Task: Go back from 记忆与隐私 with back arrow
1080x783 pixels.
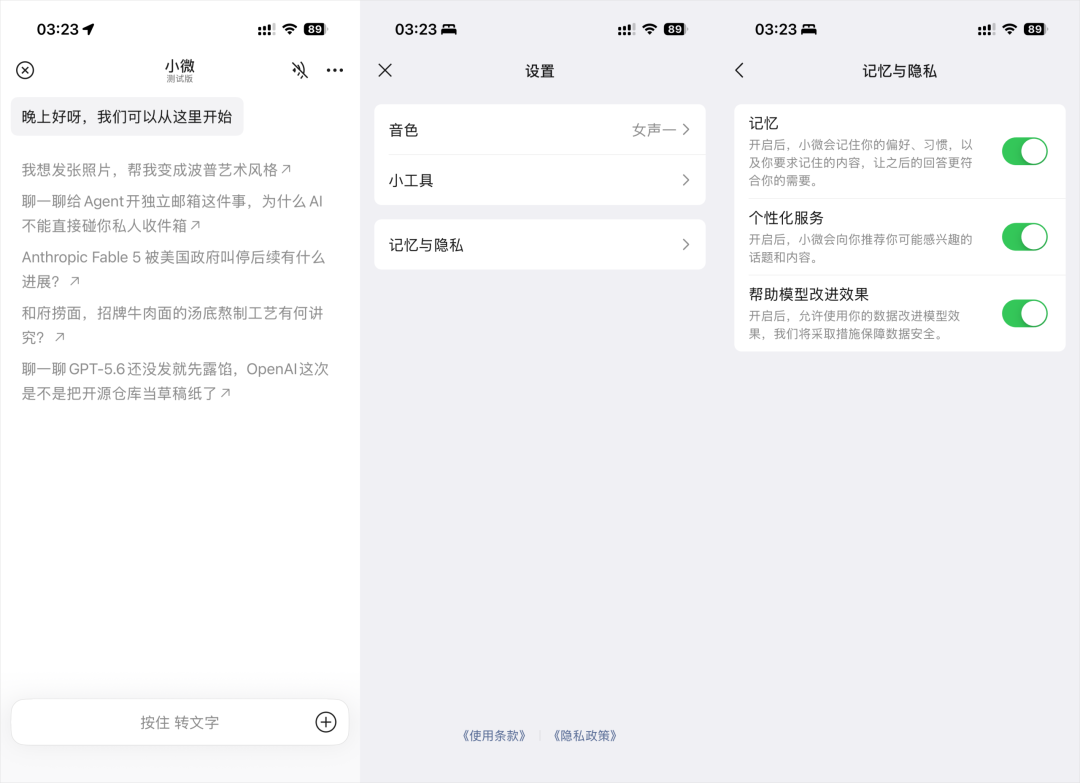Action: click(740, 70)
